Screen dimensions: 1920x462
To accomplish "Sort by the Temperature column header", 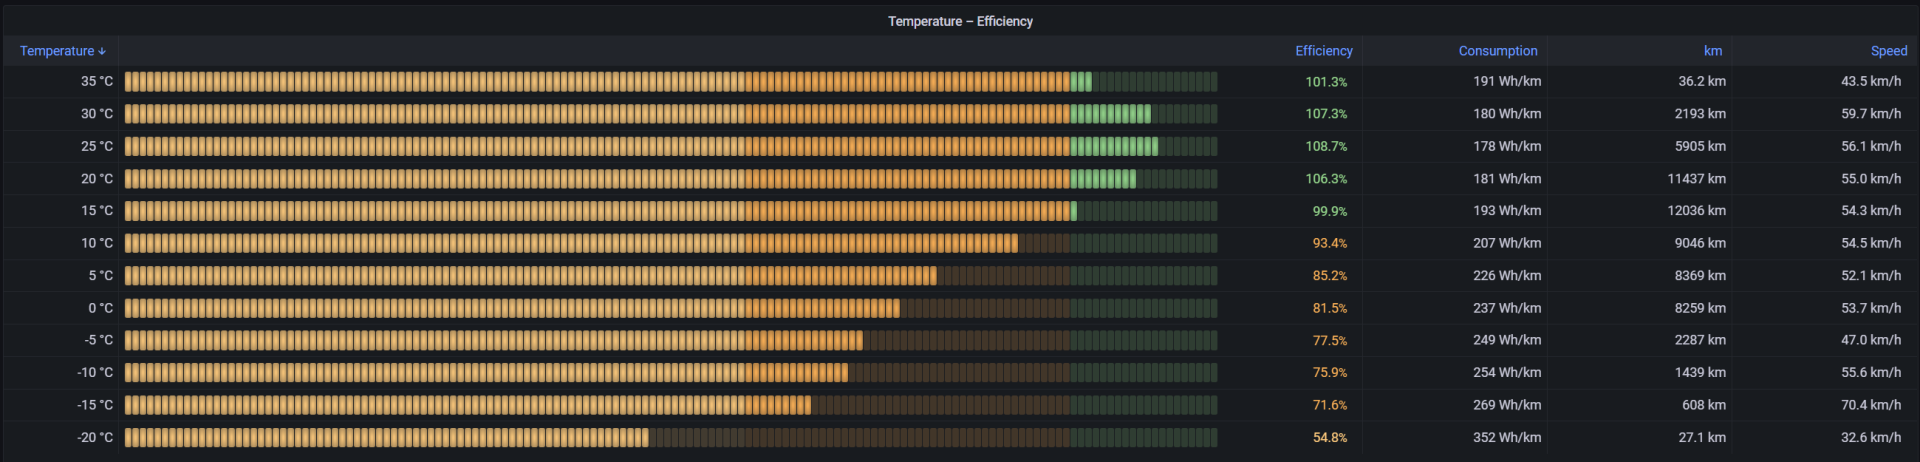I will (x=57, y=51).
